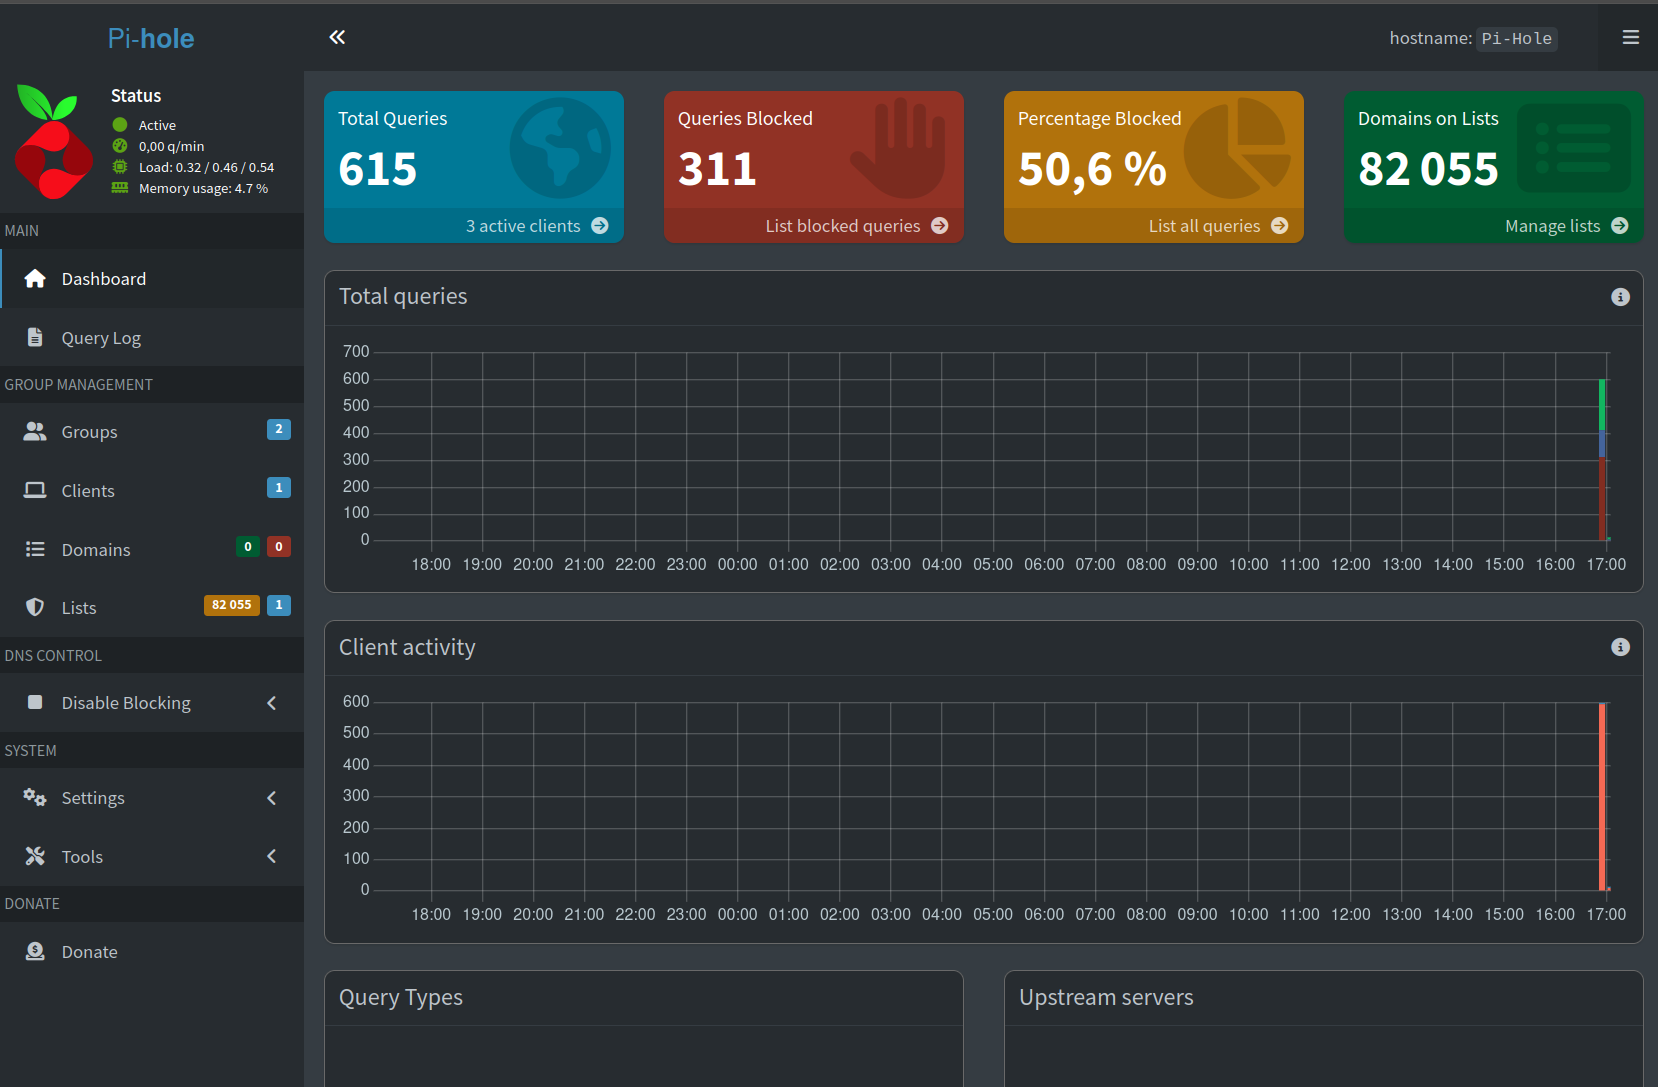This screenshot has height=1087, width=1658.
Task: Open the Donate menu item
Action: (152, 951)
